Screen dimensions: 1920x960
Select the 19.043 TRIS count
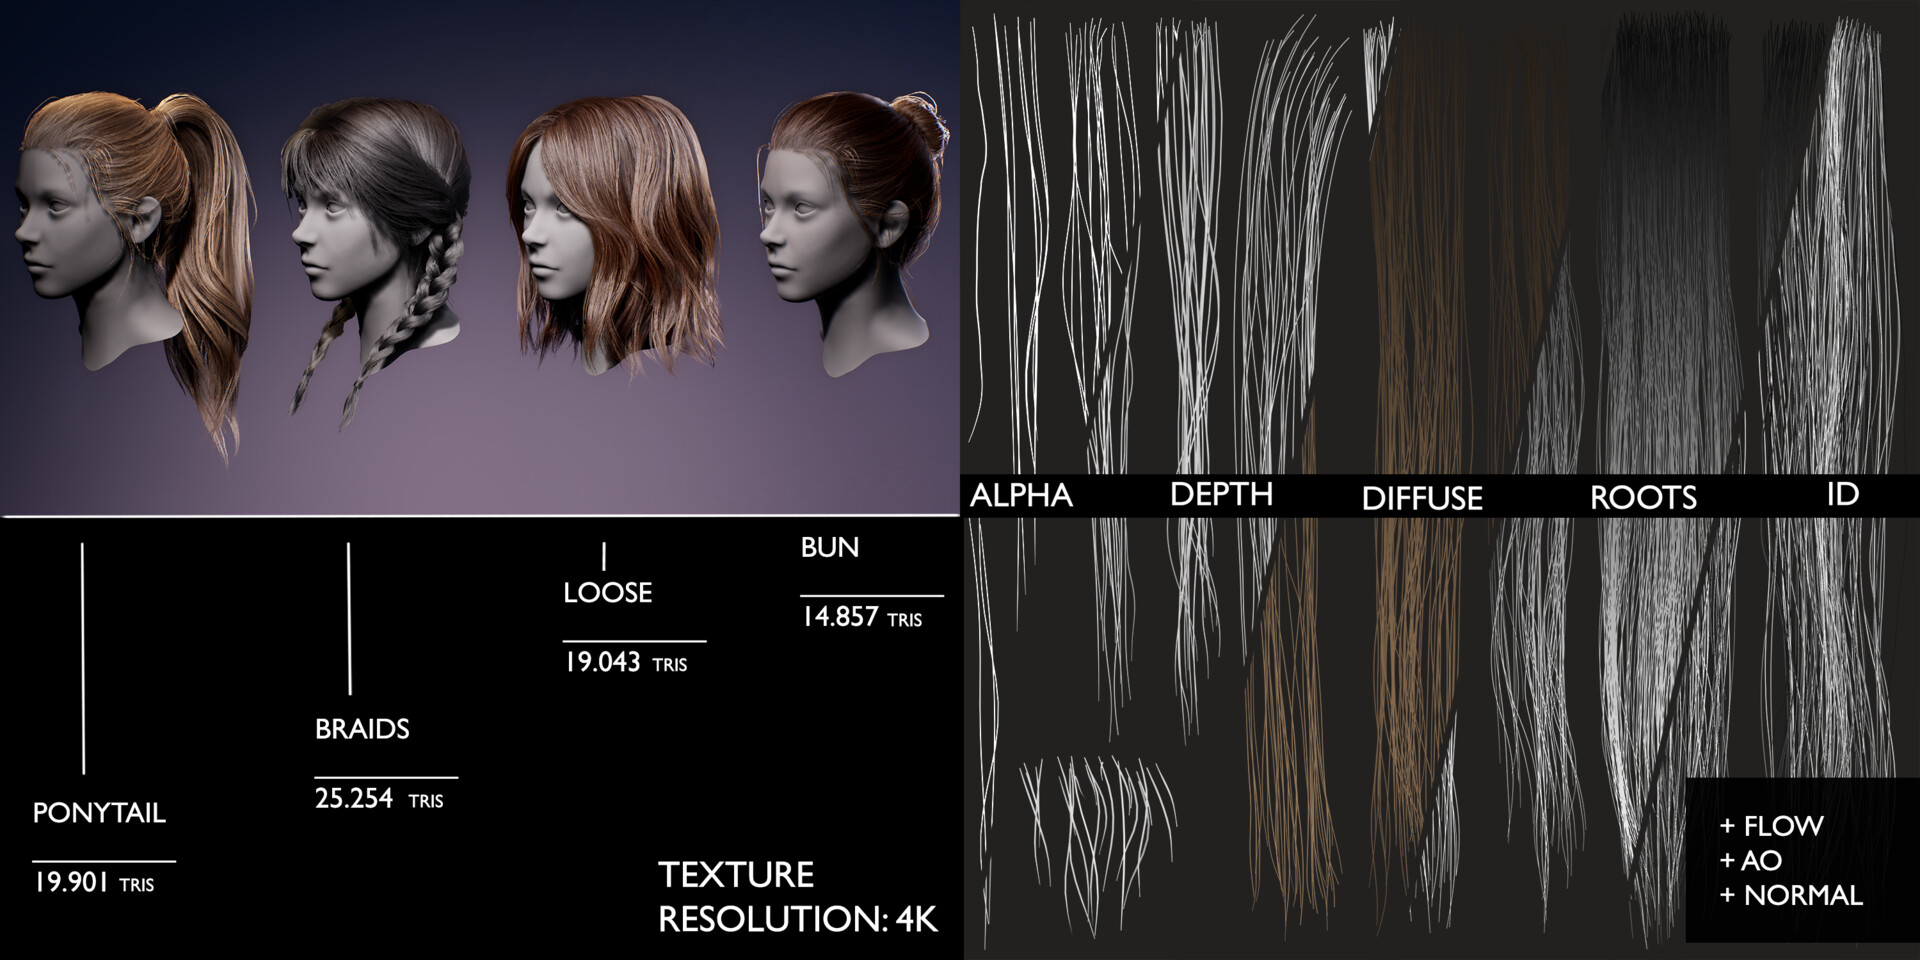[626, 662]
